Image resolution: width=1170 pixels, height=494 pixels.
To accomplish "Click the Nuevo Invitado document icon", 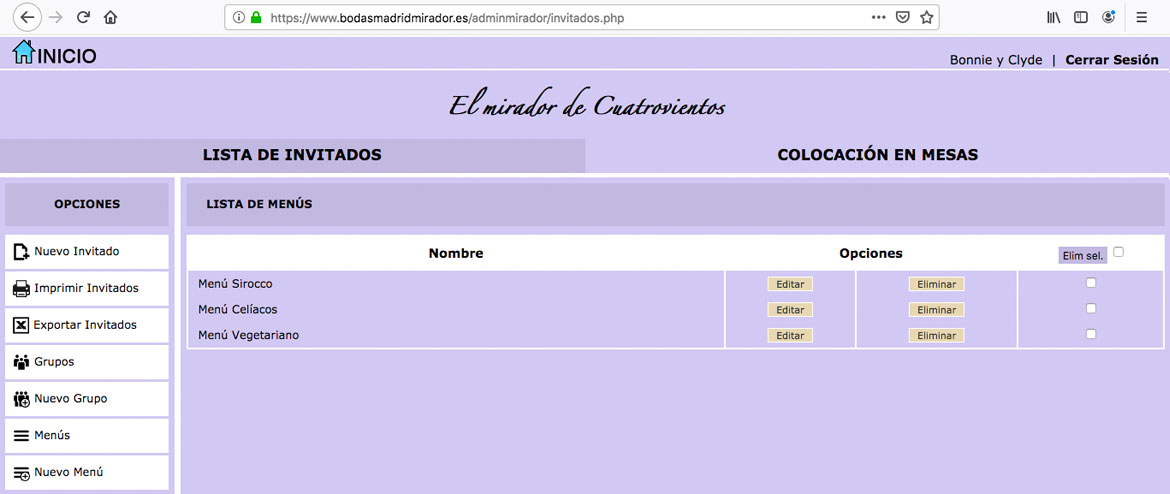I will click(x=22, y=252).
